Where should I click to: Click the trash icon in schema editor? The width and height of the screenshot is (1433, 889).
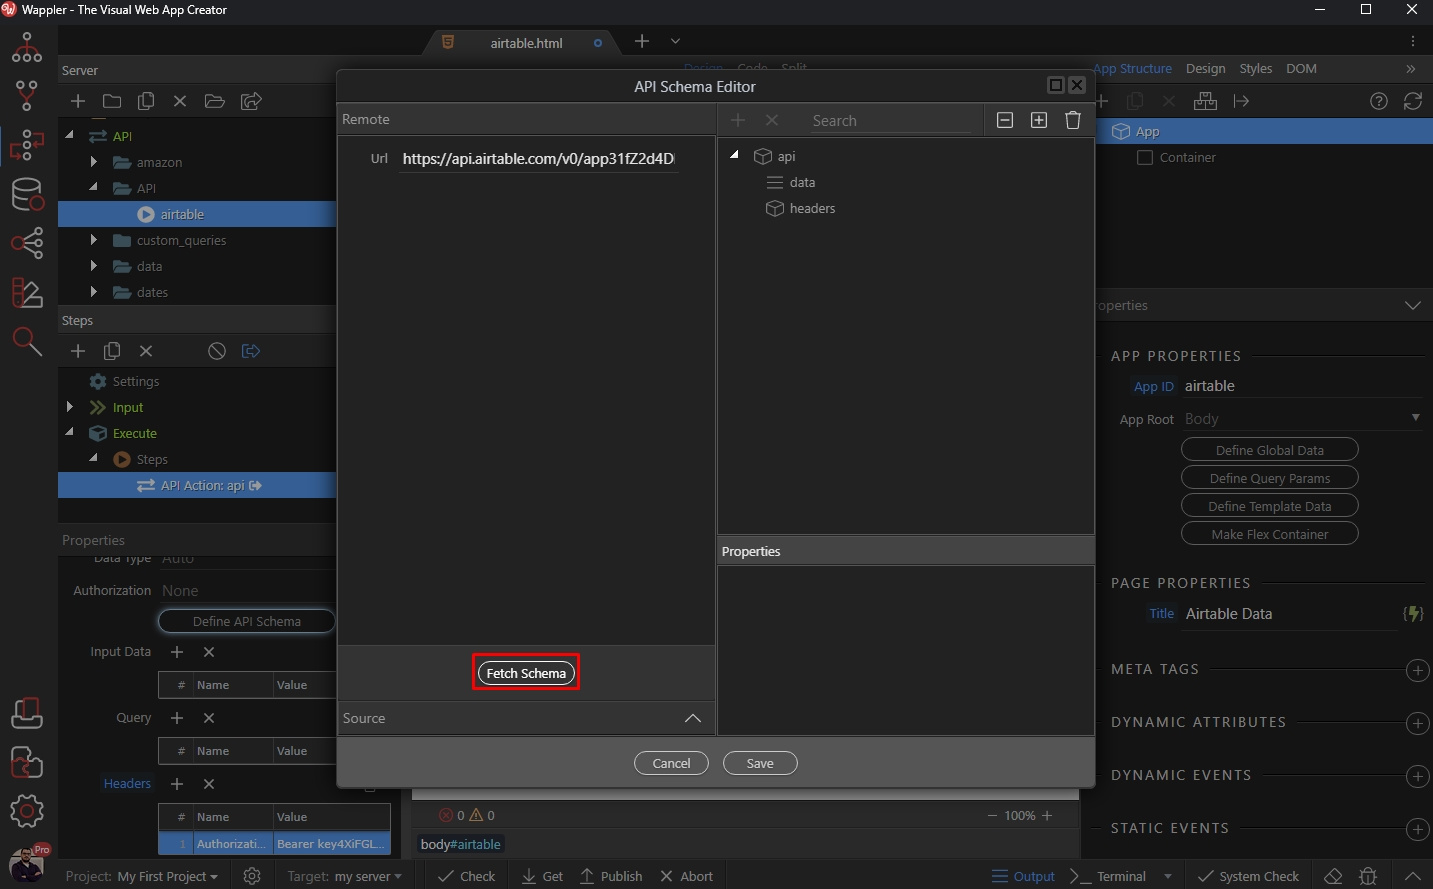(1073, 120)
